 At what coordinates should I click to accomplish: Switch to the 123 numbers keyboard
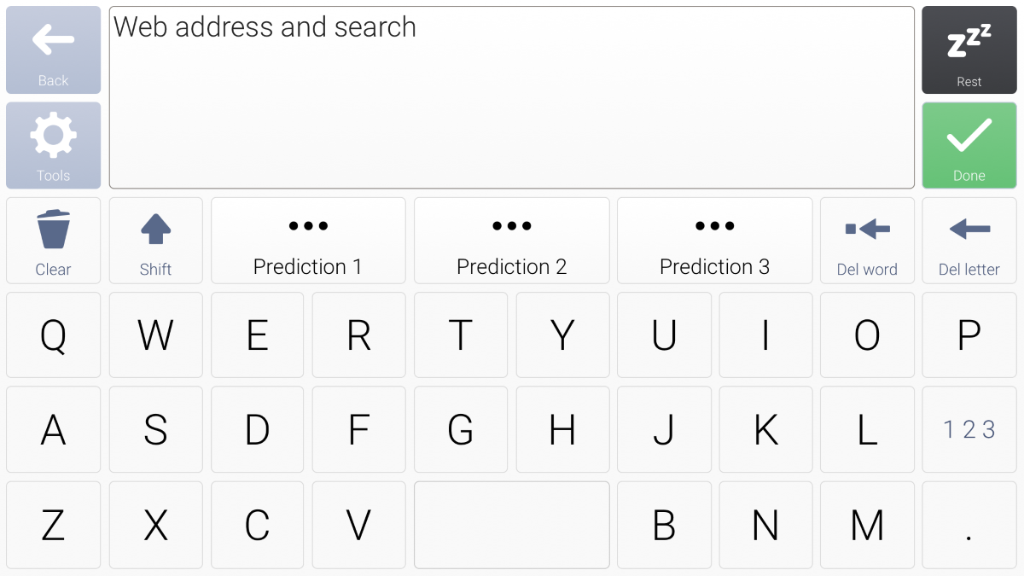coord(968,430)
